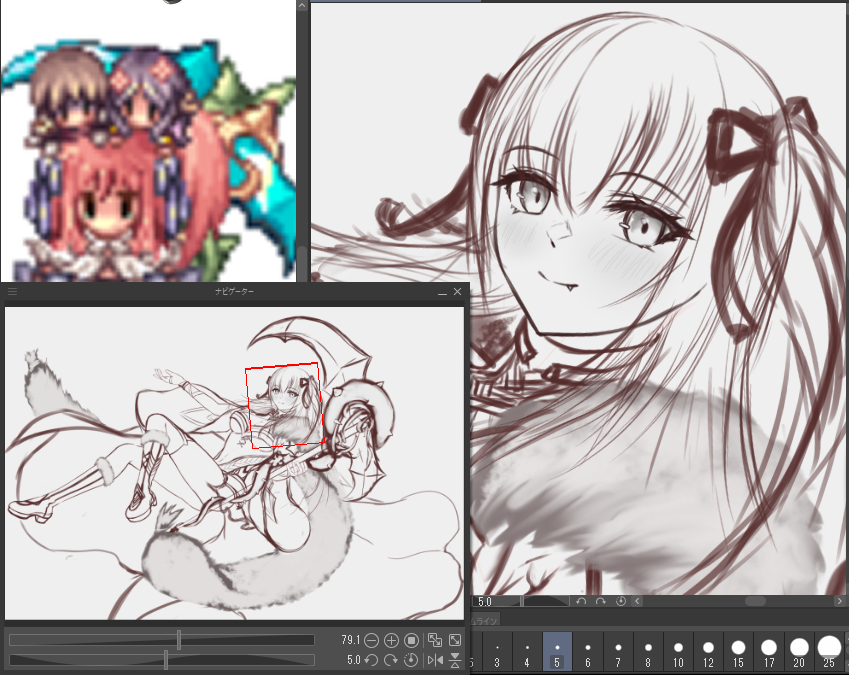The image size is (849, 675).
Task: Click the canvas horizontal scrollbar thumb
Action: [755, 601]
